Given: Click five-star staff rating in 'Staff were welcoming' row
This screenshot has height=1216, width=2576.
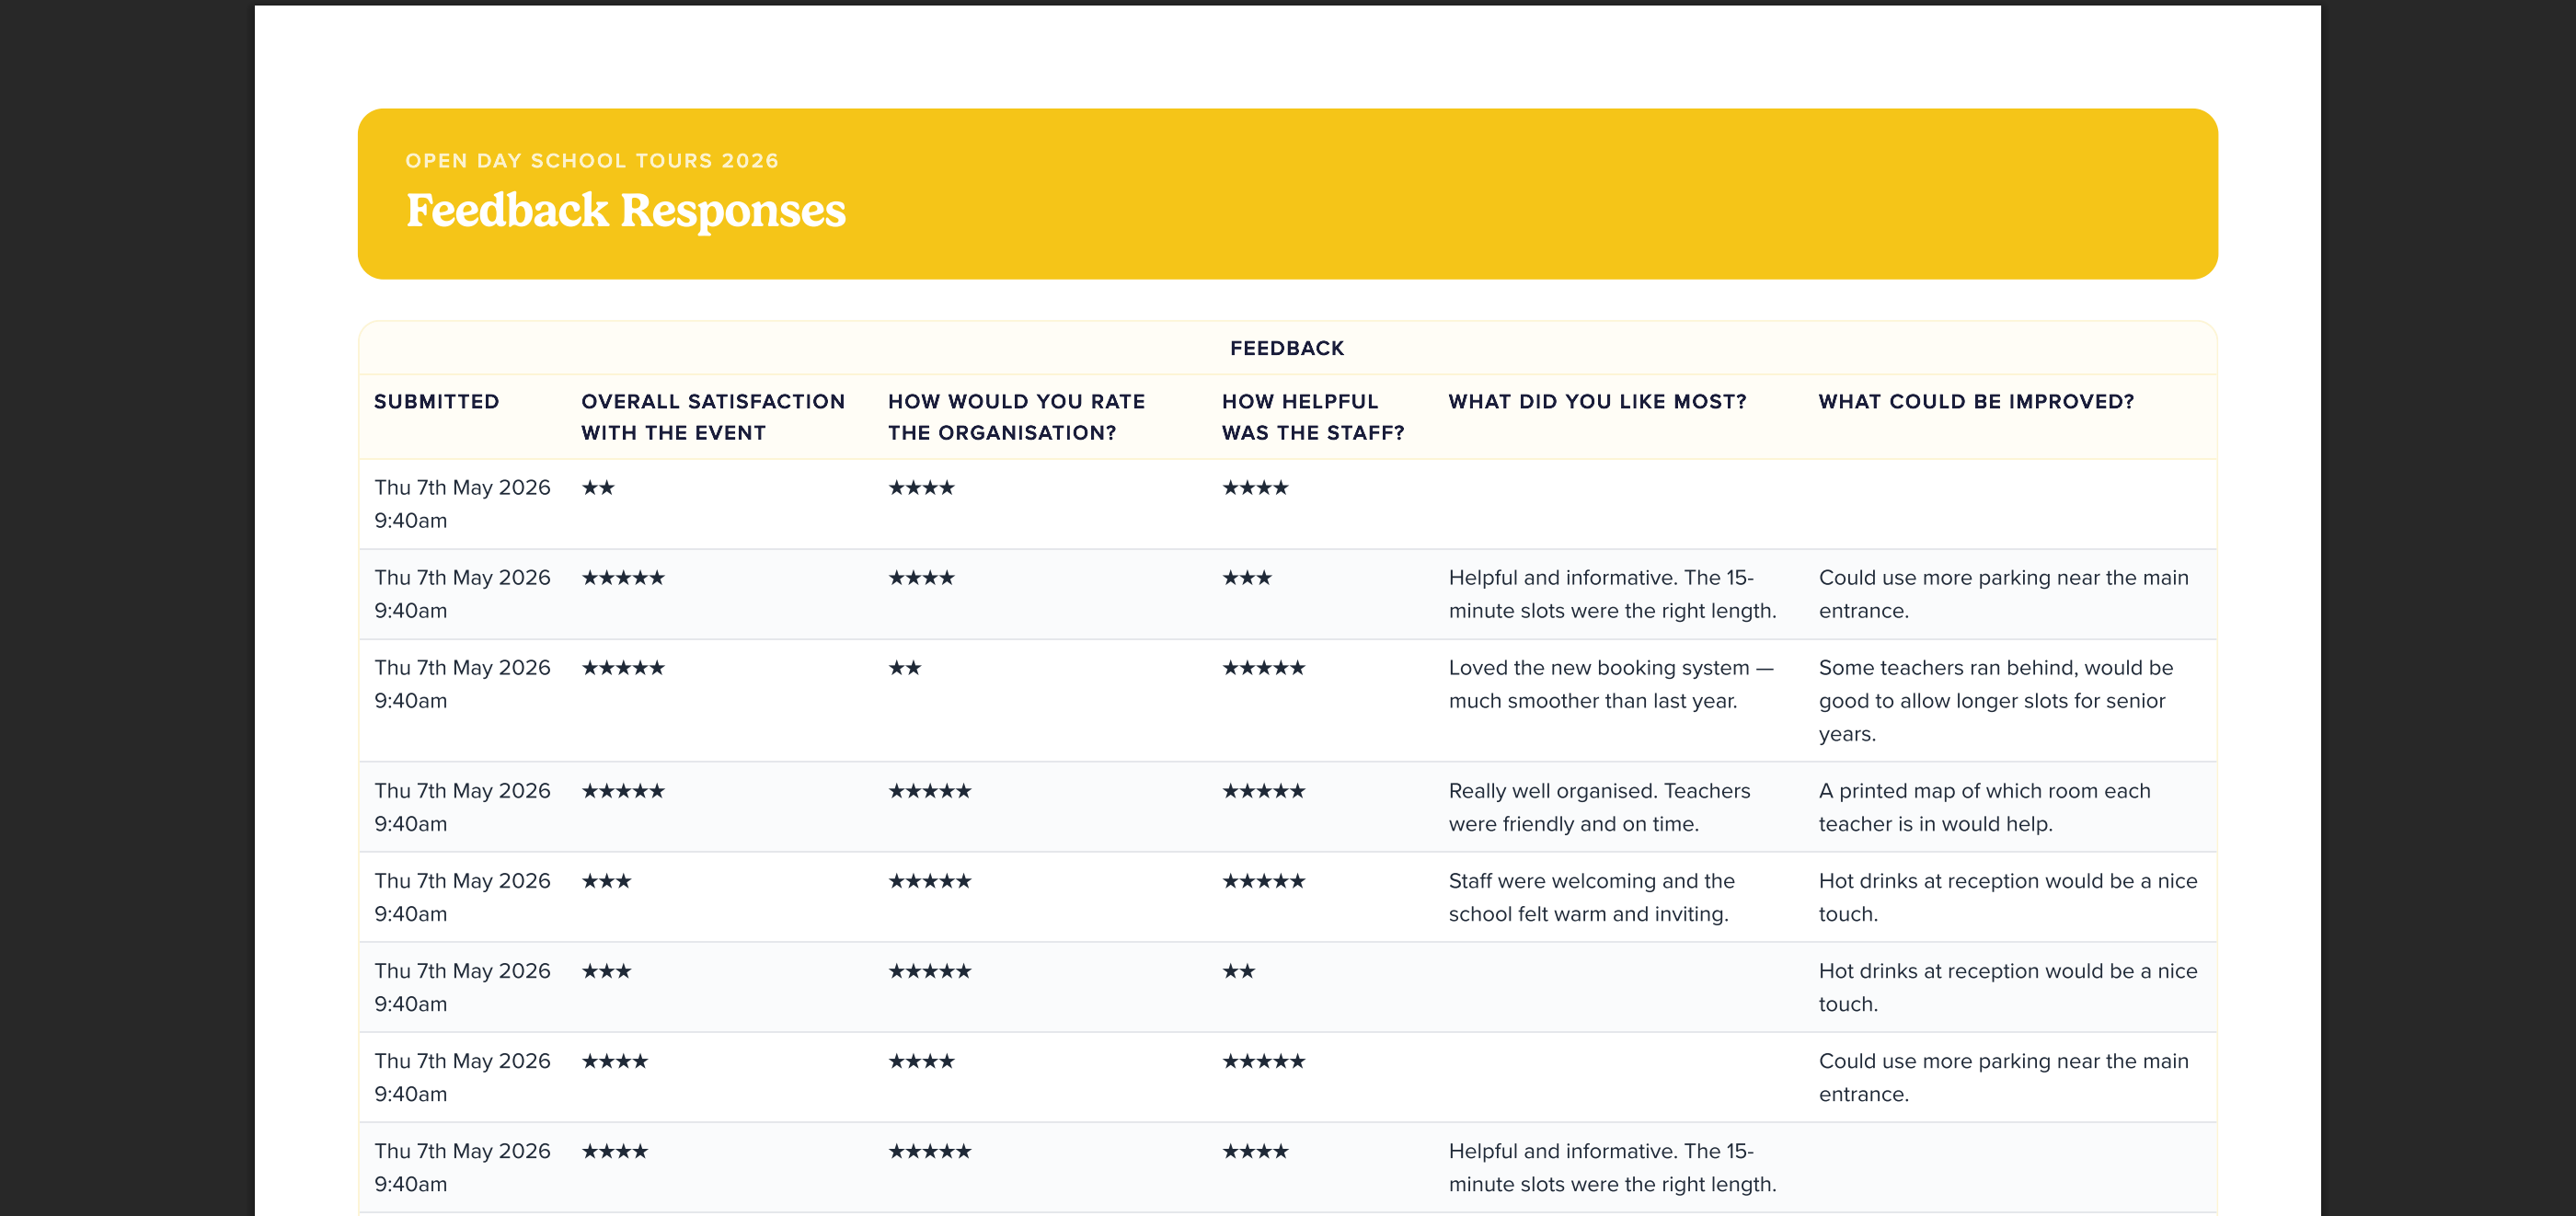Looking at the screenshot, I should (1264, 881).
